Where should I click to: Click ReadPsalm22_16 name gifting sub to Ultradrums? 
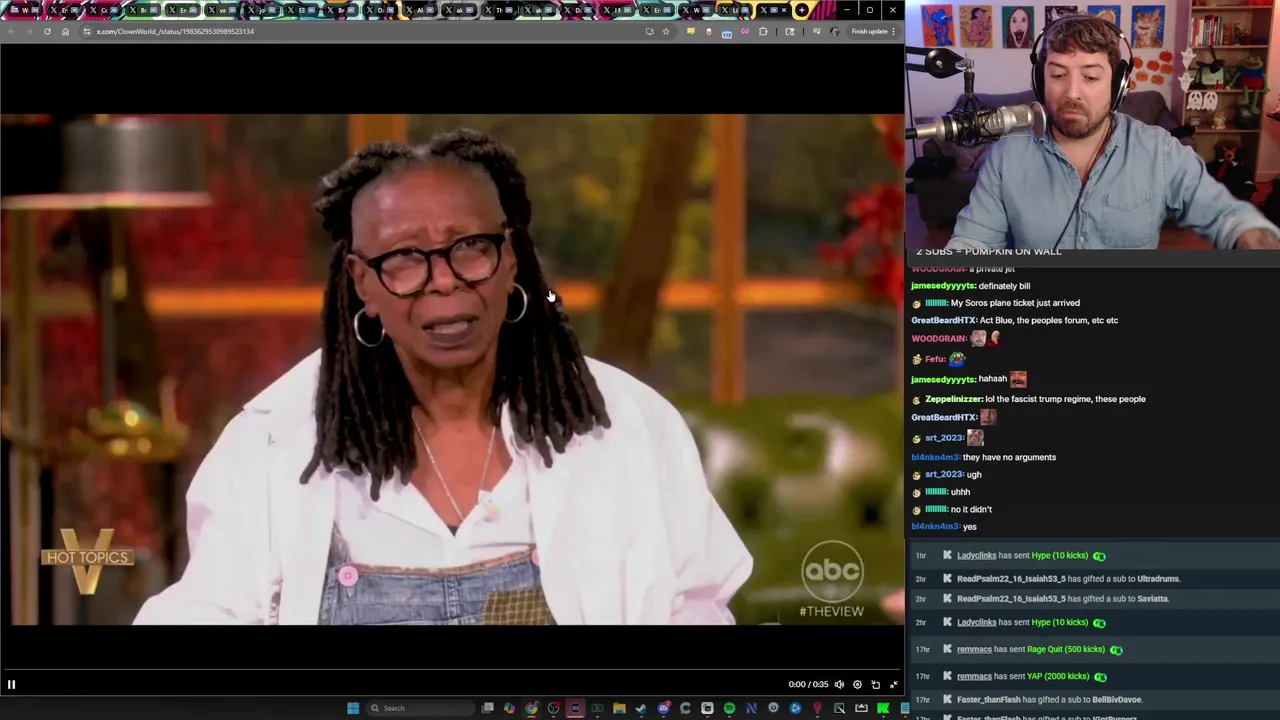tap(1011, 578)
